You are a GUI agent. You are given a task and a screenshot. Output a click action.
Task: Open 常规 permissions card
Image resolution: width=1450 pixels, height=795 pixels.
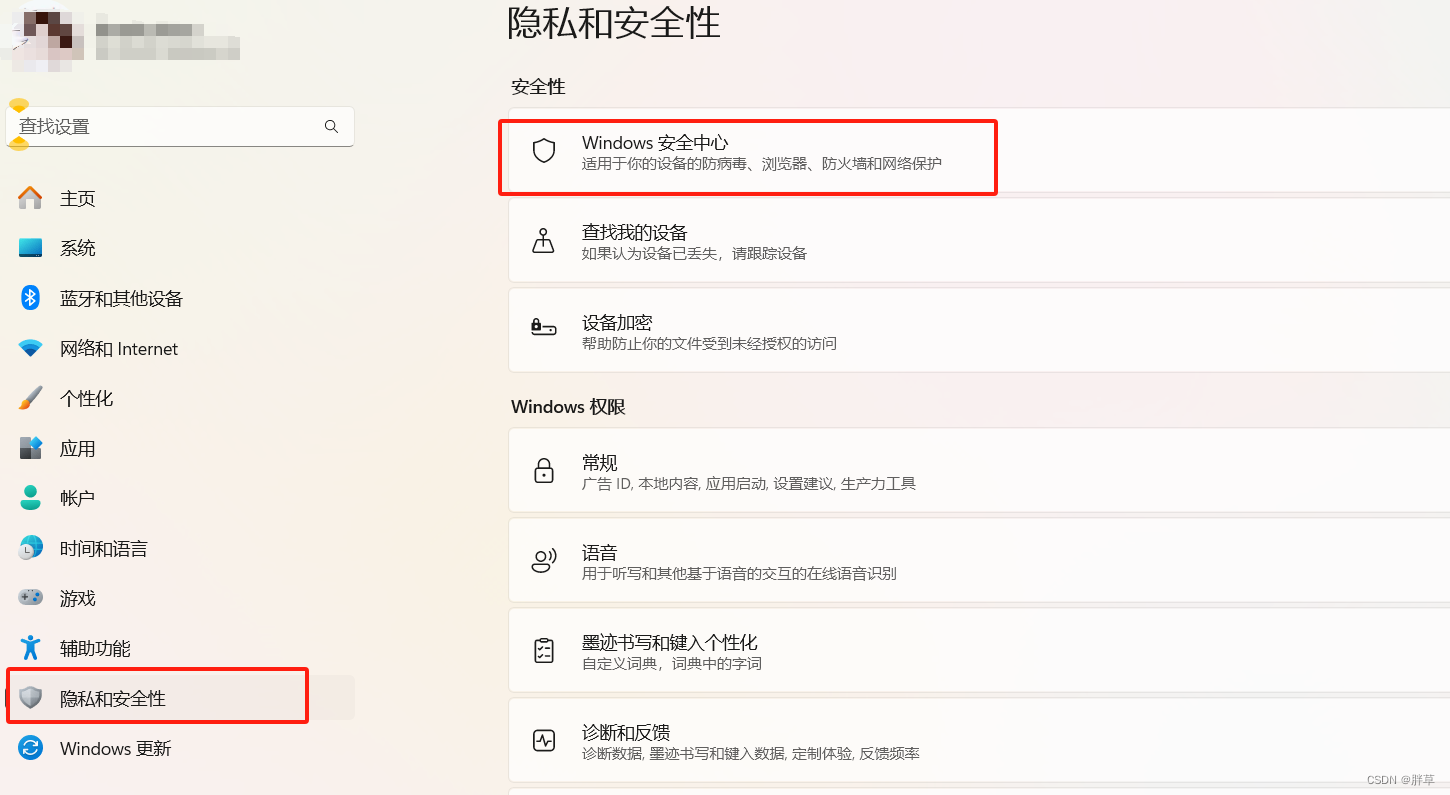click(x=979, y=471)
